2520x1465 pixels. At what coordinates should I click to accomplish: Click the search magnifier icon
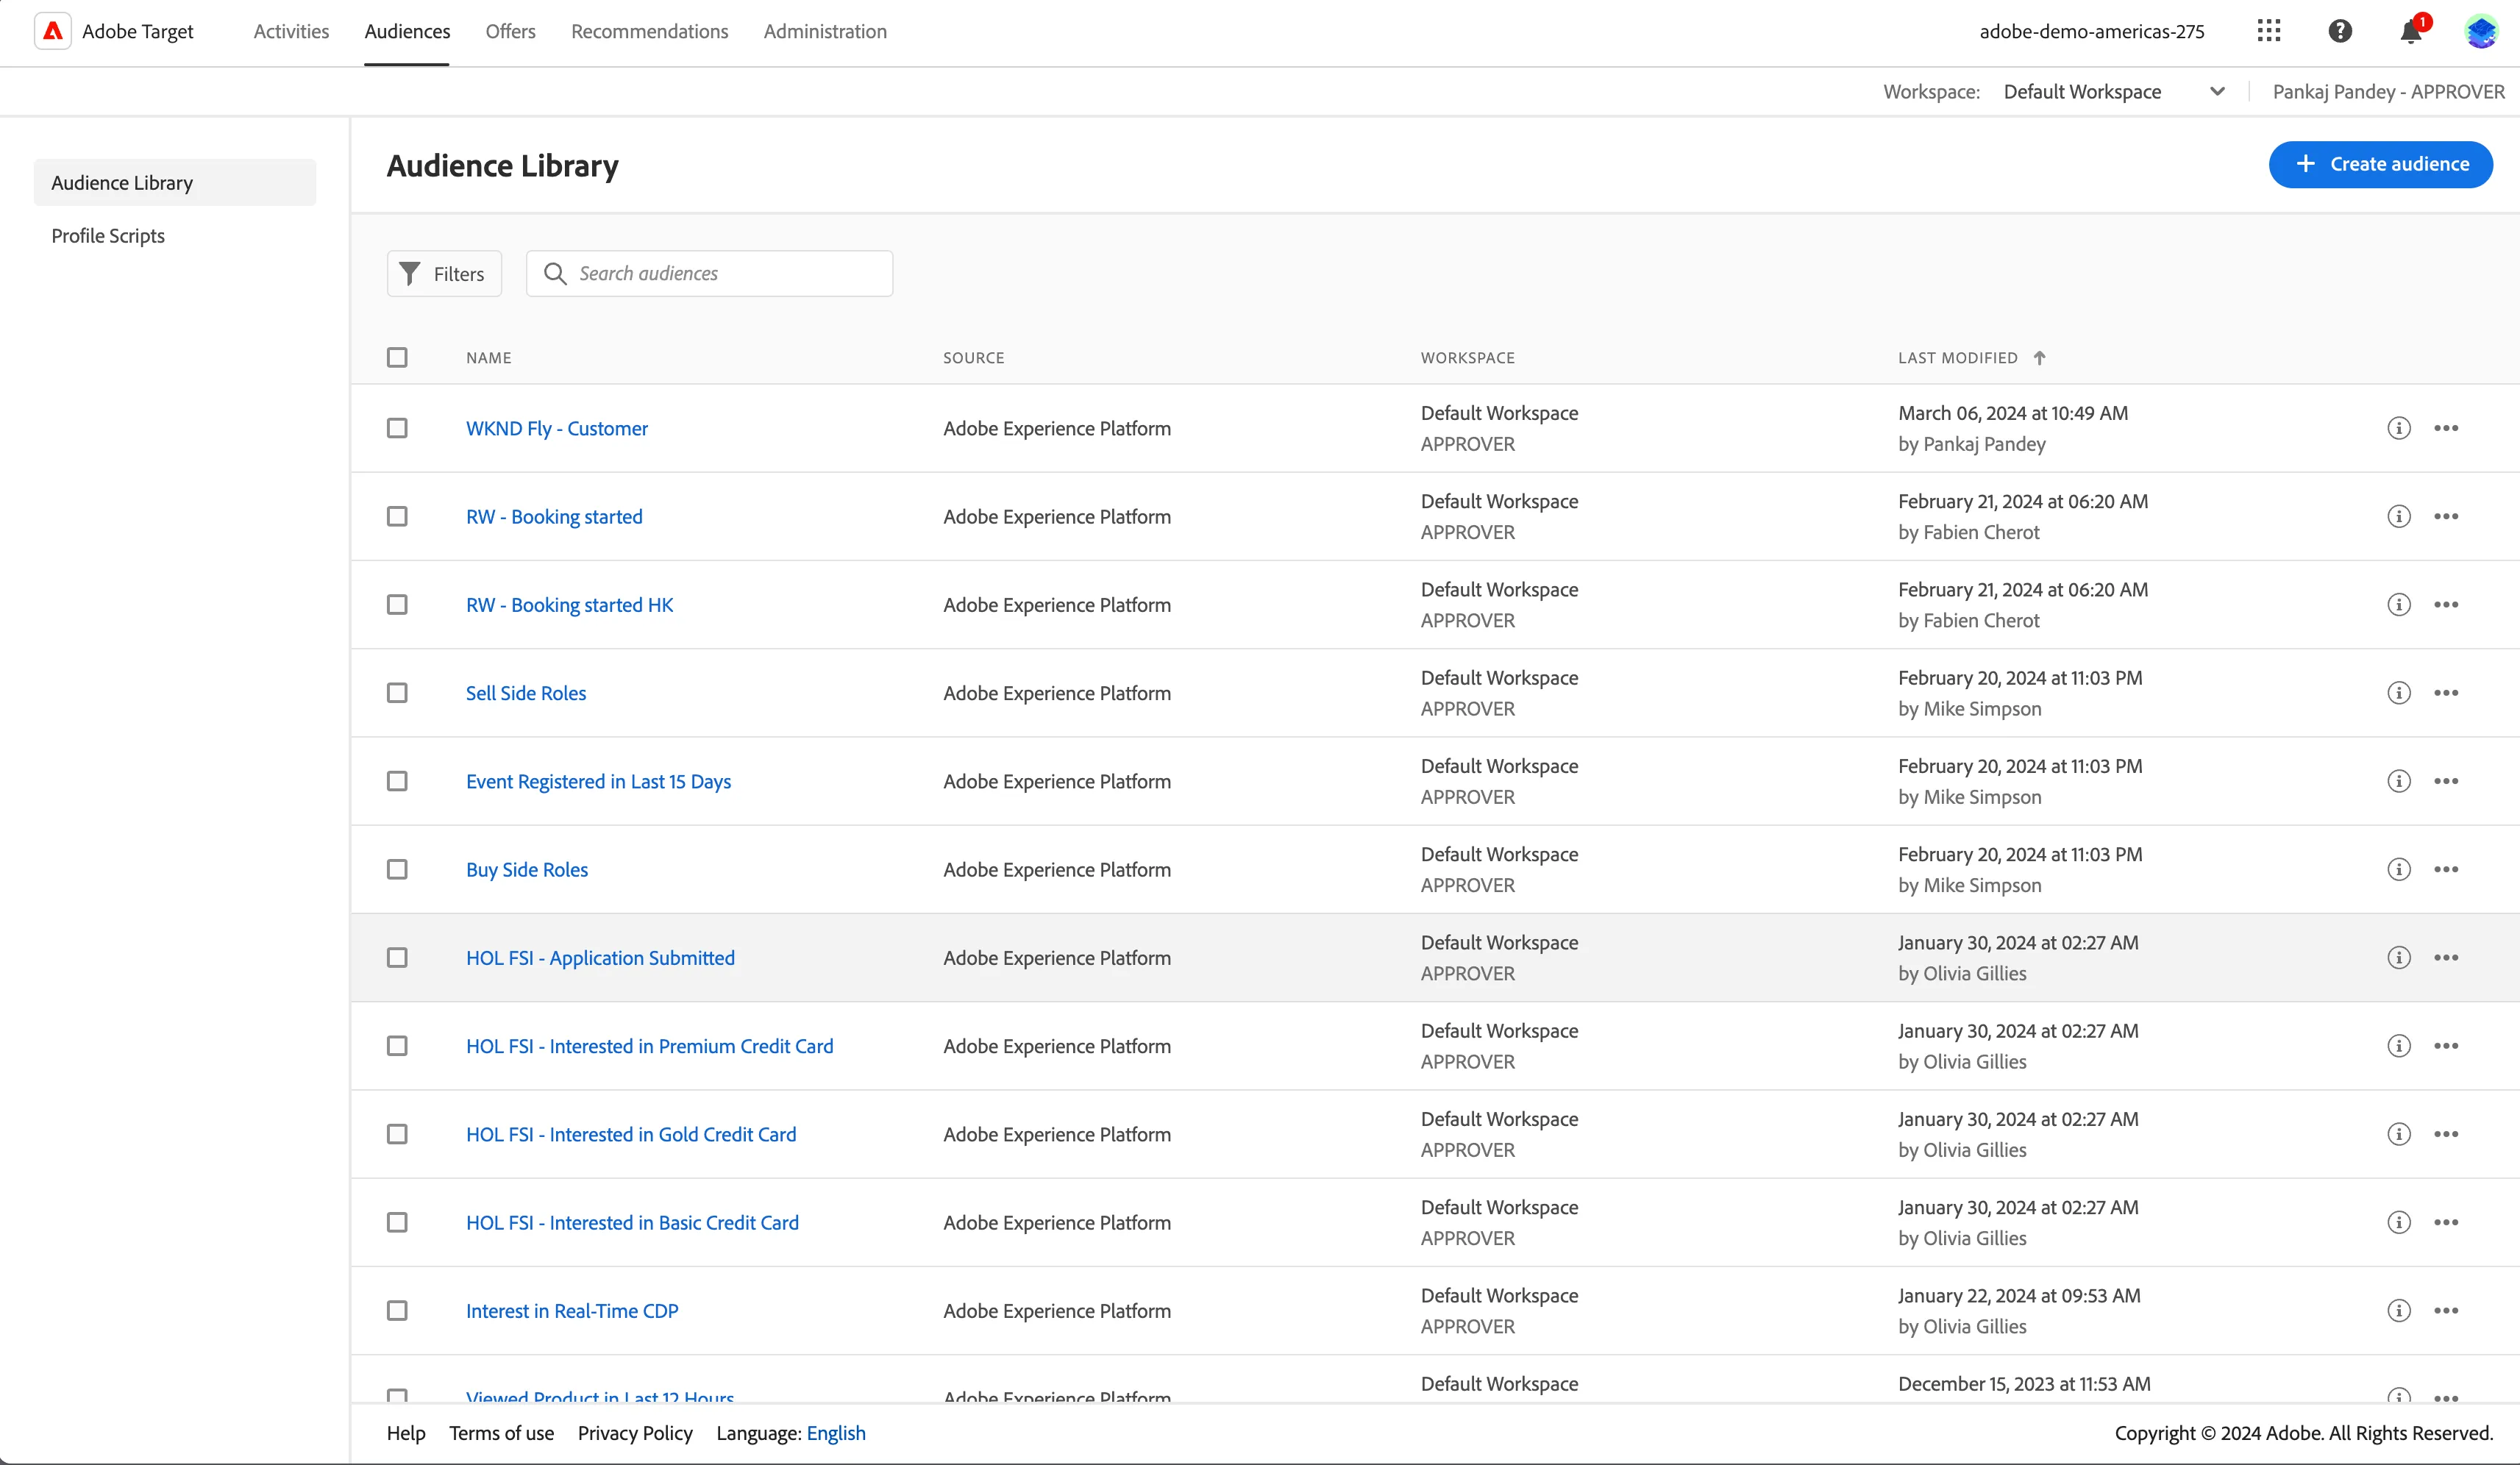(555, 273)
